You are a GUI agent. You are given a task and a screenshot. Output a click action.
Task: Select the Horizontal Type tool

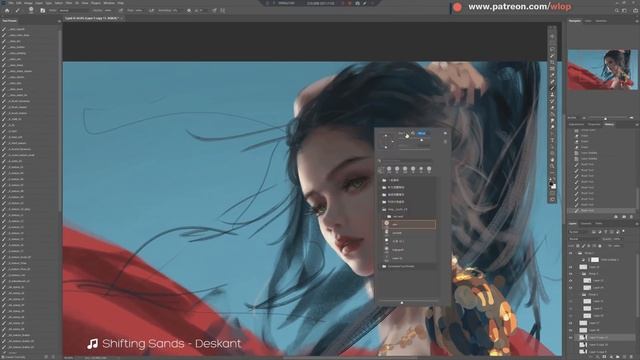(x=552, y=140)
